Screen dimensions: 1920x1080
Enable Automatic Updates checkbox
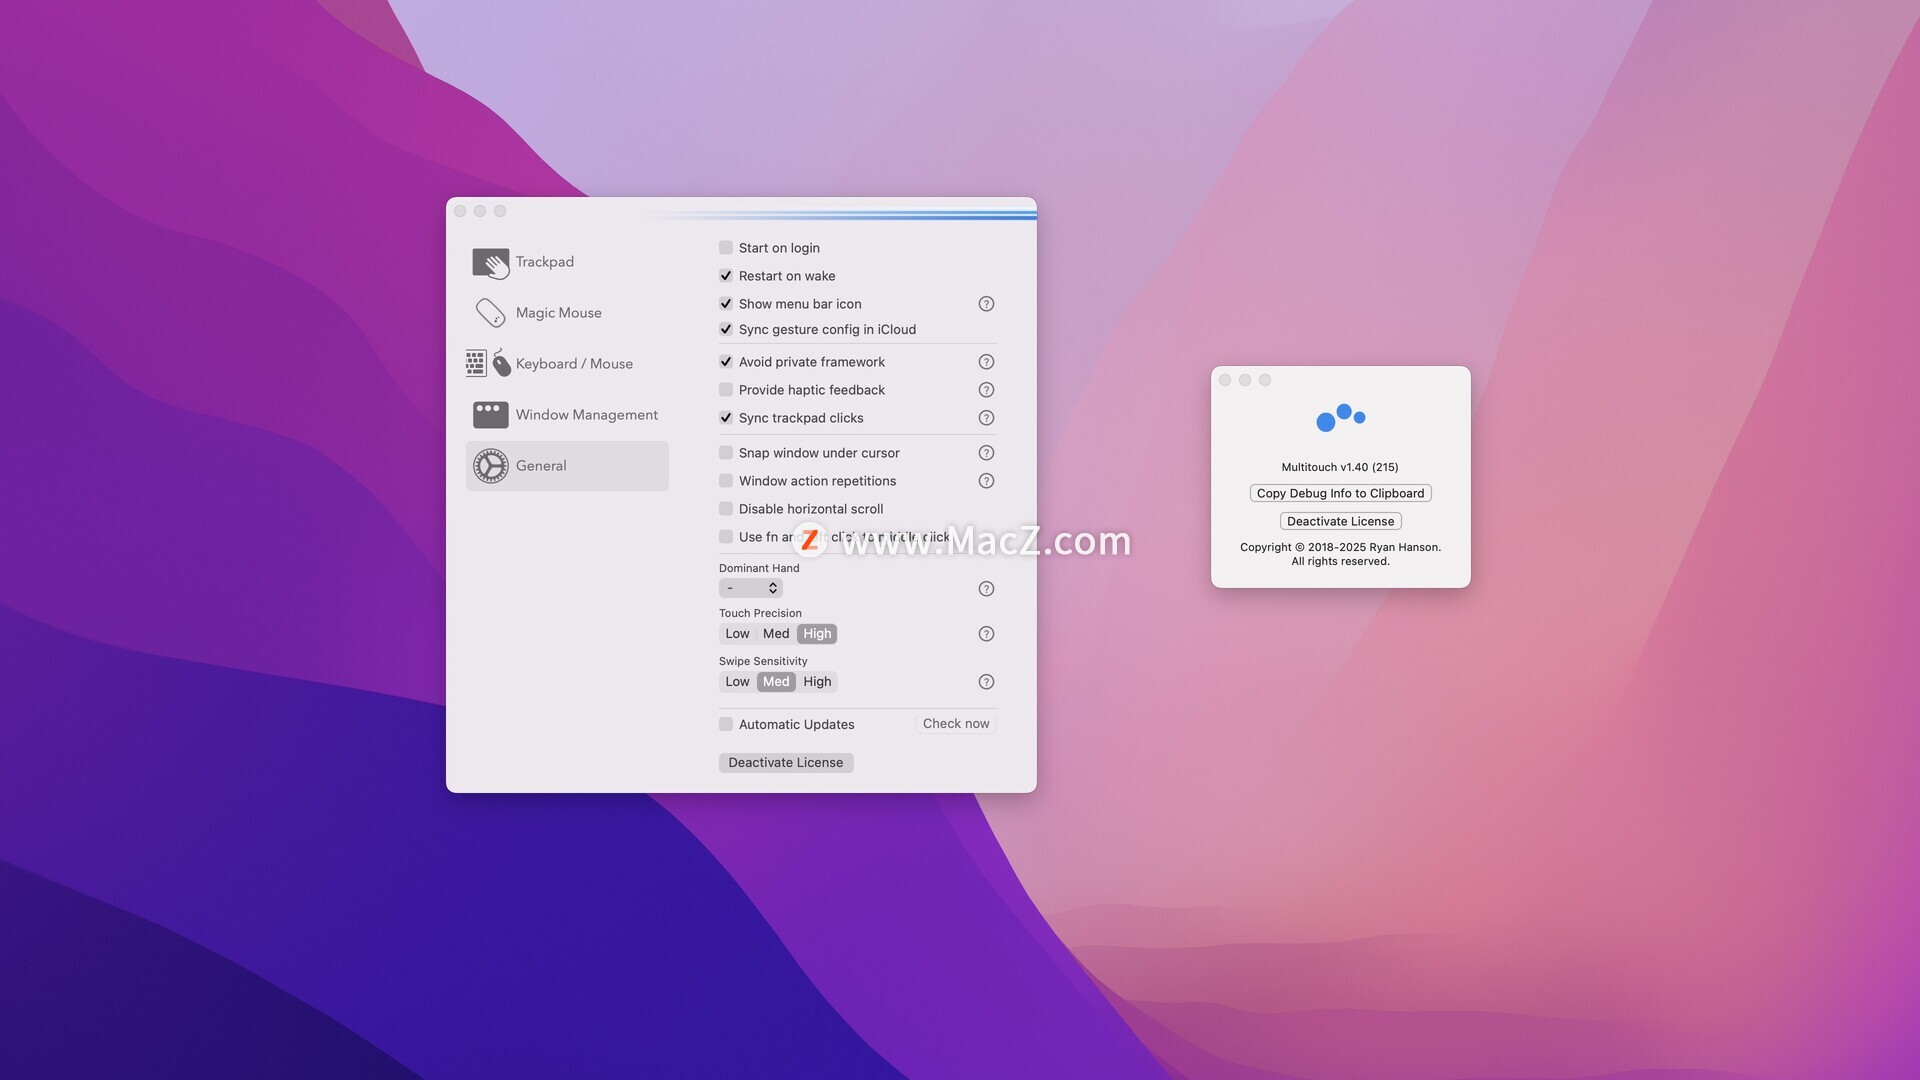[726, 724]
